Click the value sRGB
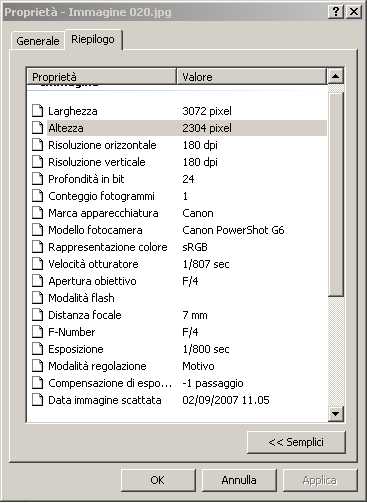Screen dimensions: 367x503 195,247
